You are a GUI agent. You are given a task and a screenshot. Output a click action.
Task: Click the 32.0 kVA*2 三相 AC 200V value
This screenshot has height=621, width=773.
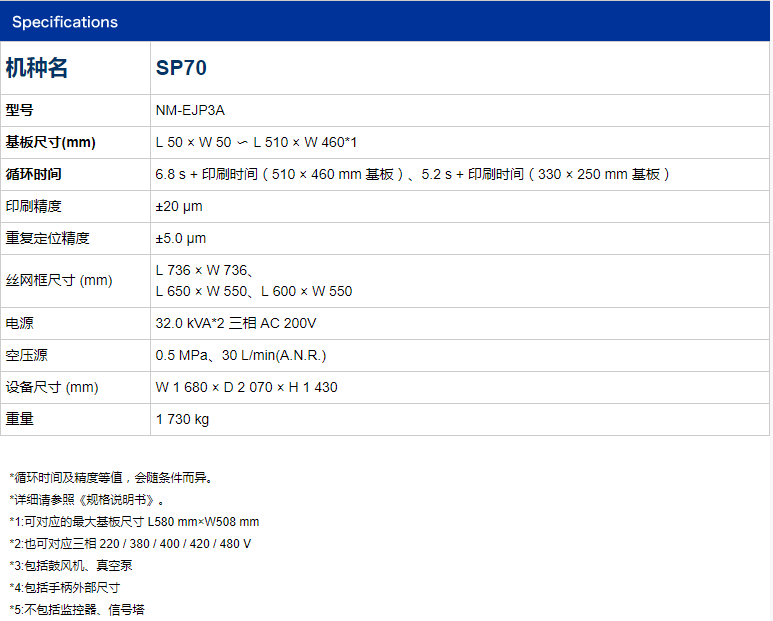pyautogui.click(x=236, y=323)
